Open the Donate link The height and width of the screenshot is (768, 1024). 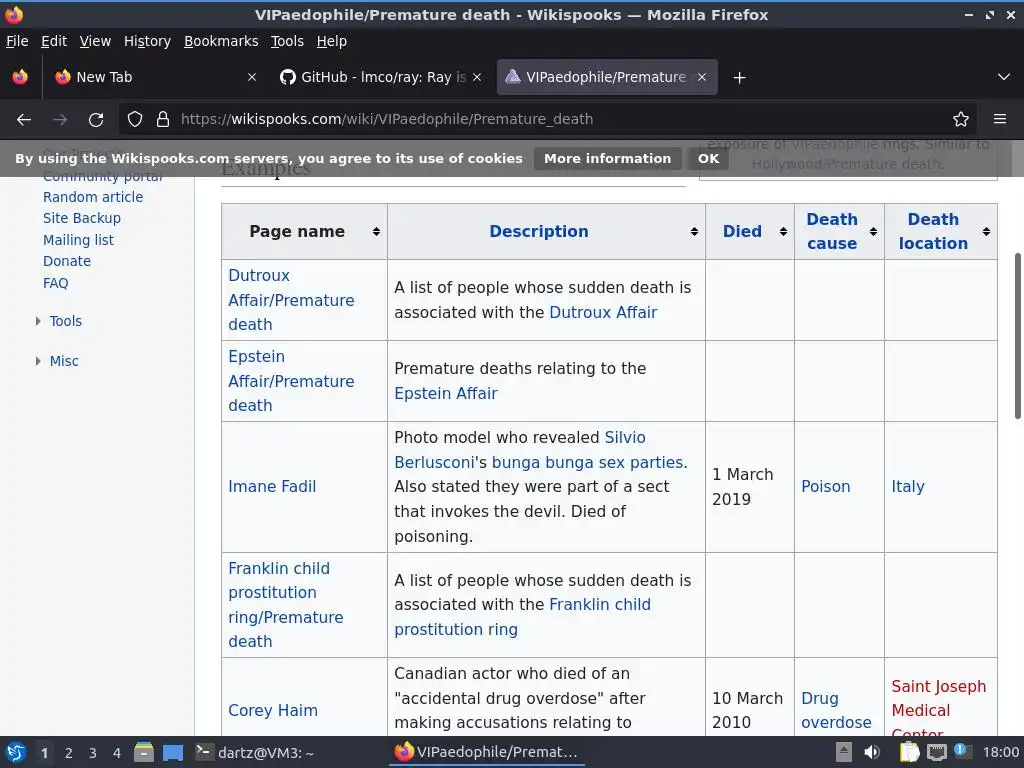pyautogui.click(x=67, y=261)
